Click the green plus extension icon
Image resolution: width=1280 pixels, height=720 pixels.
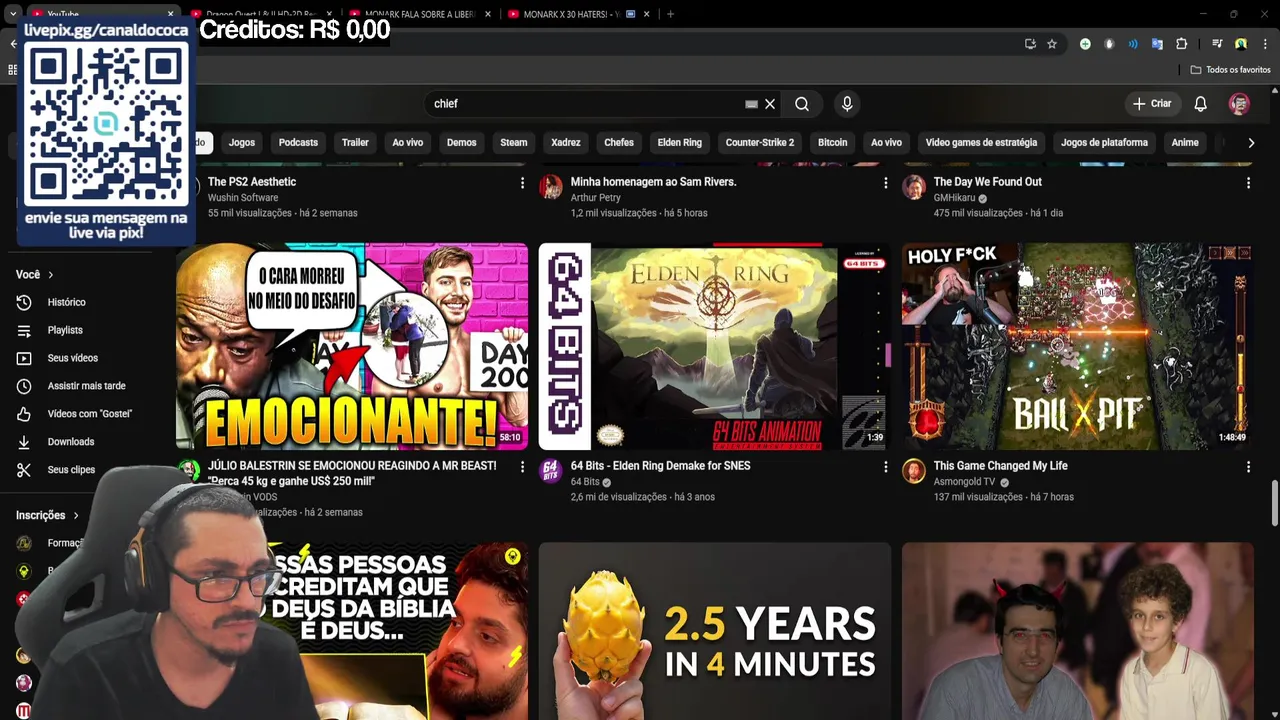click(x=1085, y=44)
